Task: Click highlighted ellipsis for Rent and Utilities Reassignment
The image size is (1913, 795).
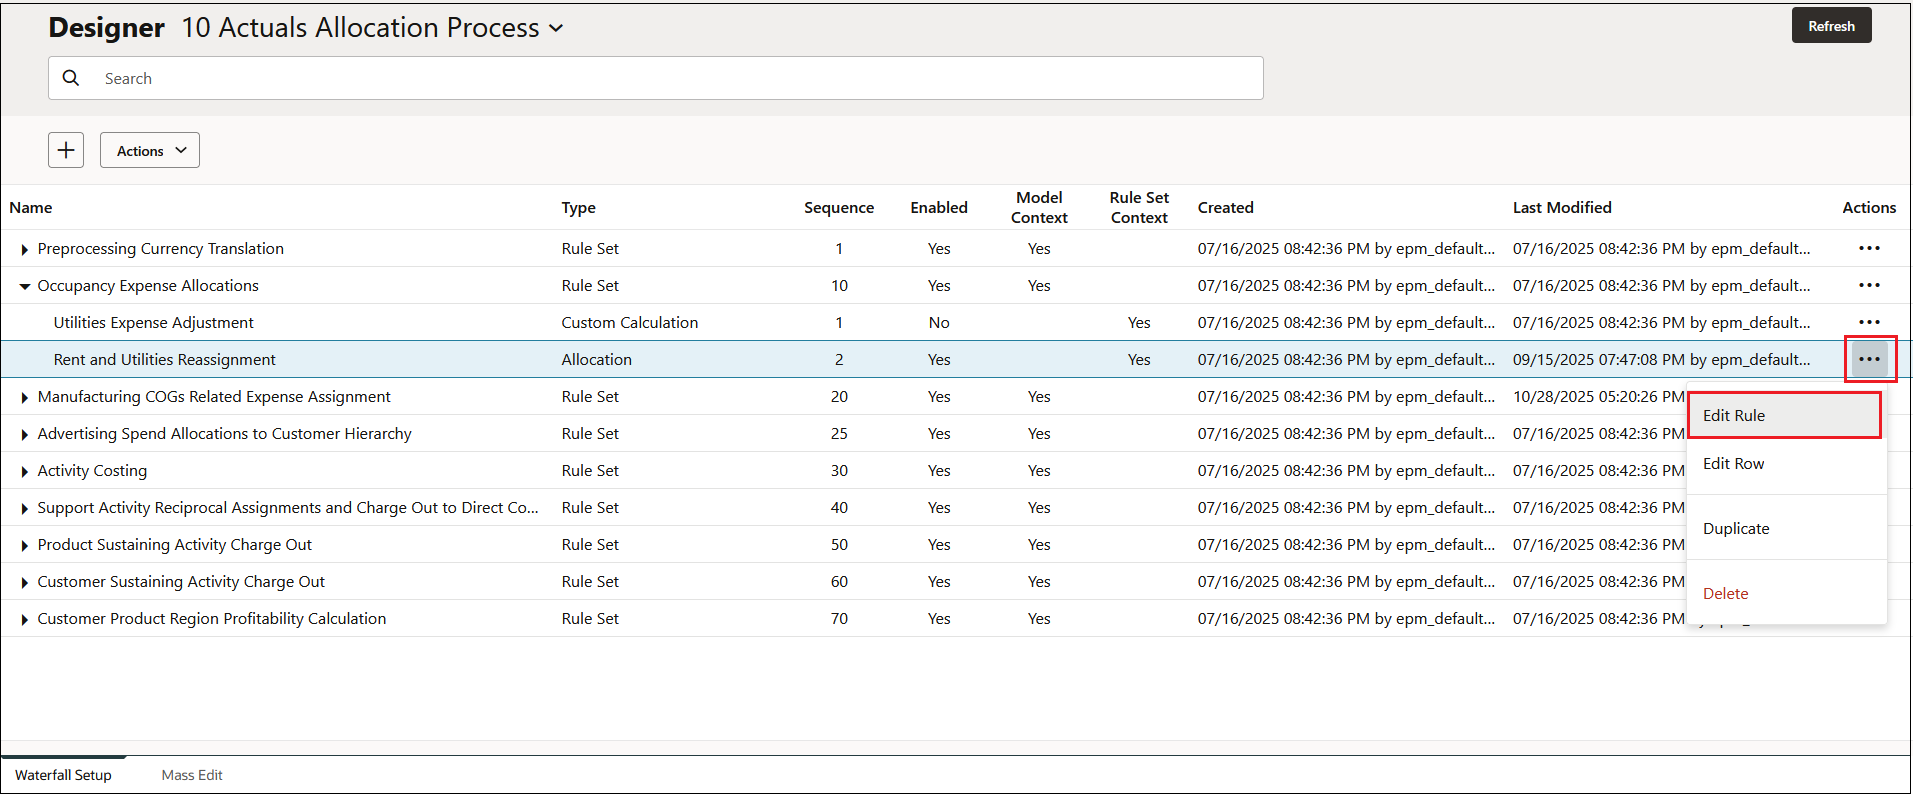Action: pos(1869,359)
